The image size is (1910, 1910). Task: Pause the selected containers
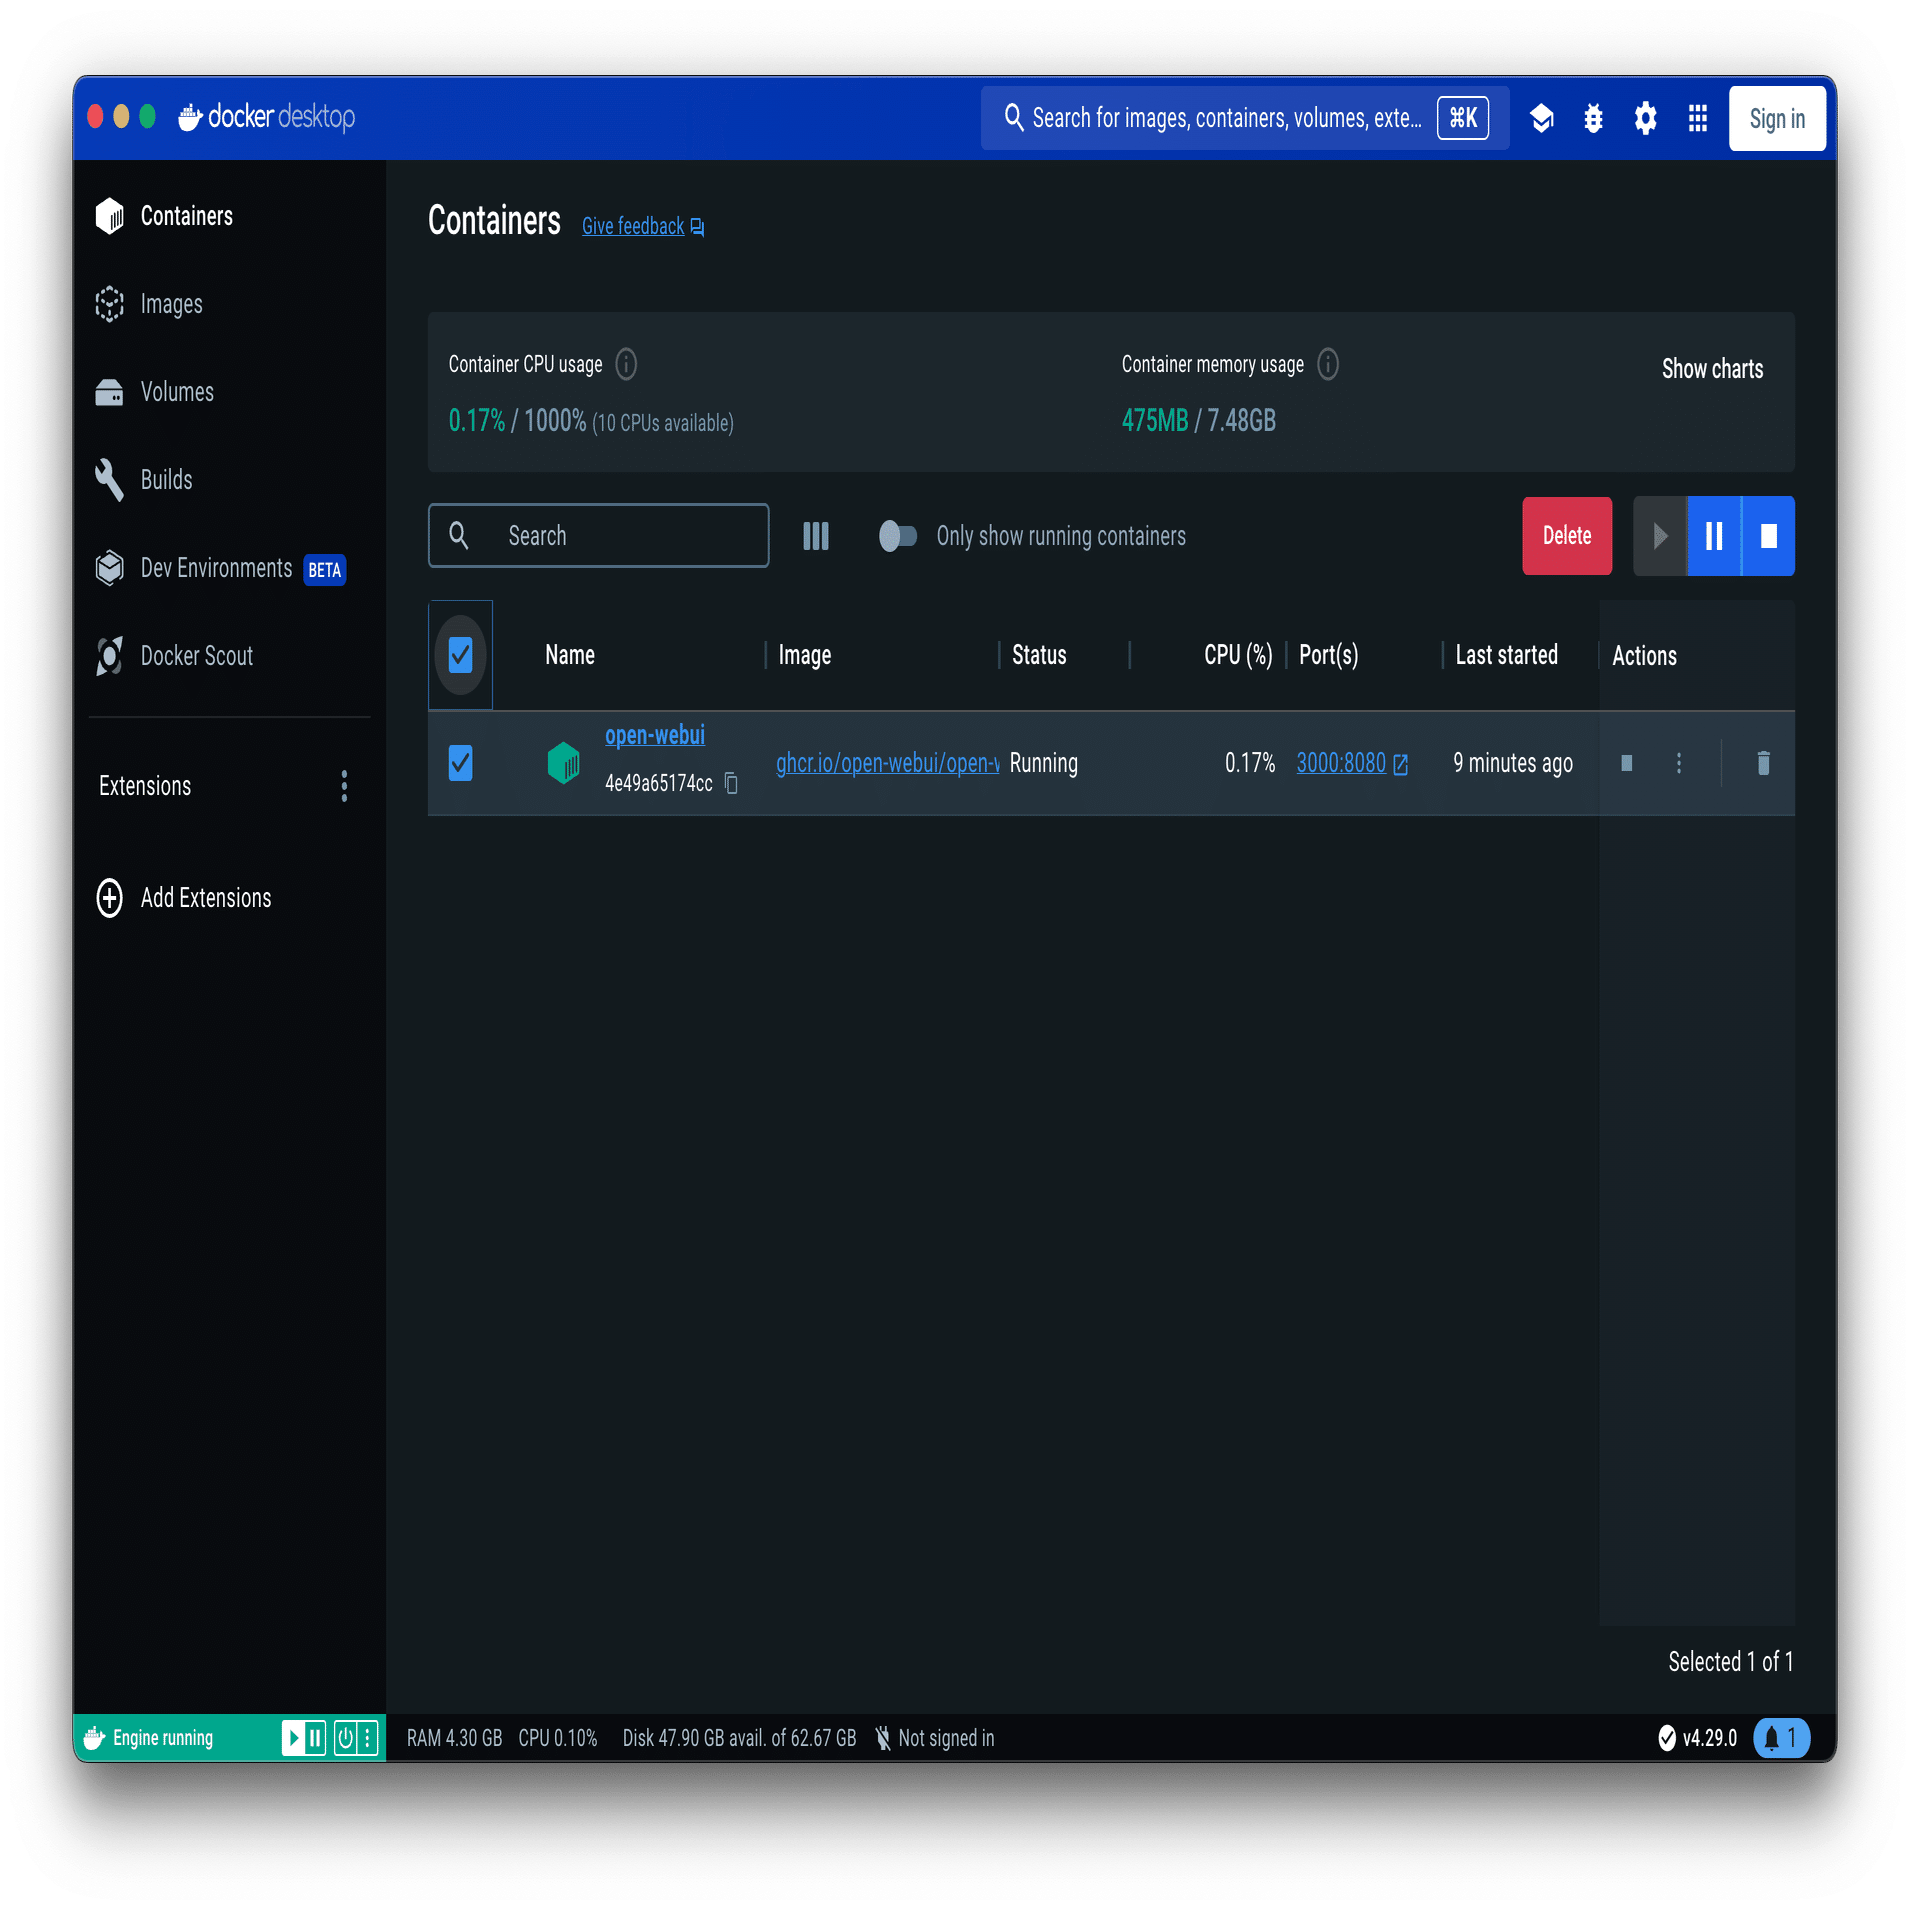1714,536
